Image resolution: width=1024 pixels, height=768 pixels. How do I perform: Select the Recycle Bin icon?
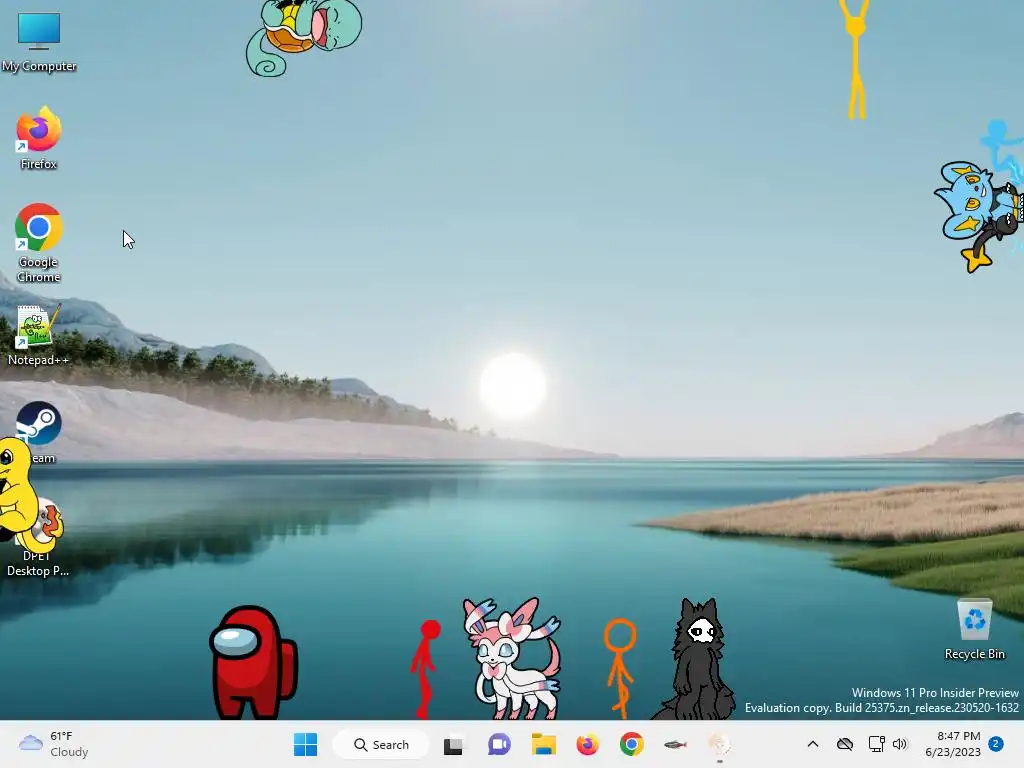974,630
